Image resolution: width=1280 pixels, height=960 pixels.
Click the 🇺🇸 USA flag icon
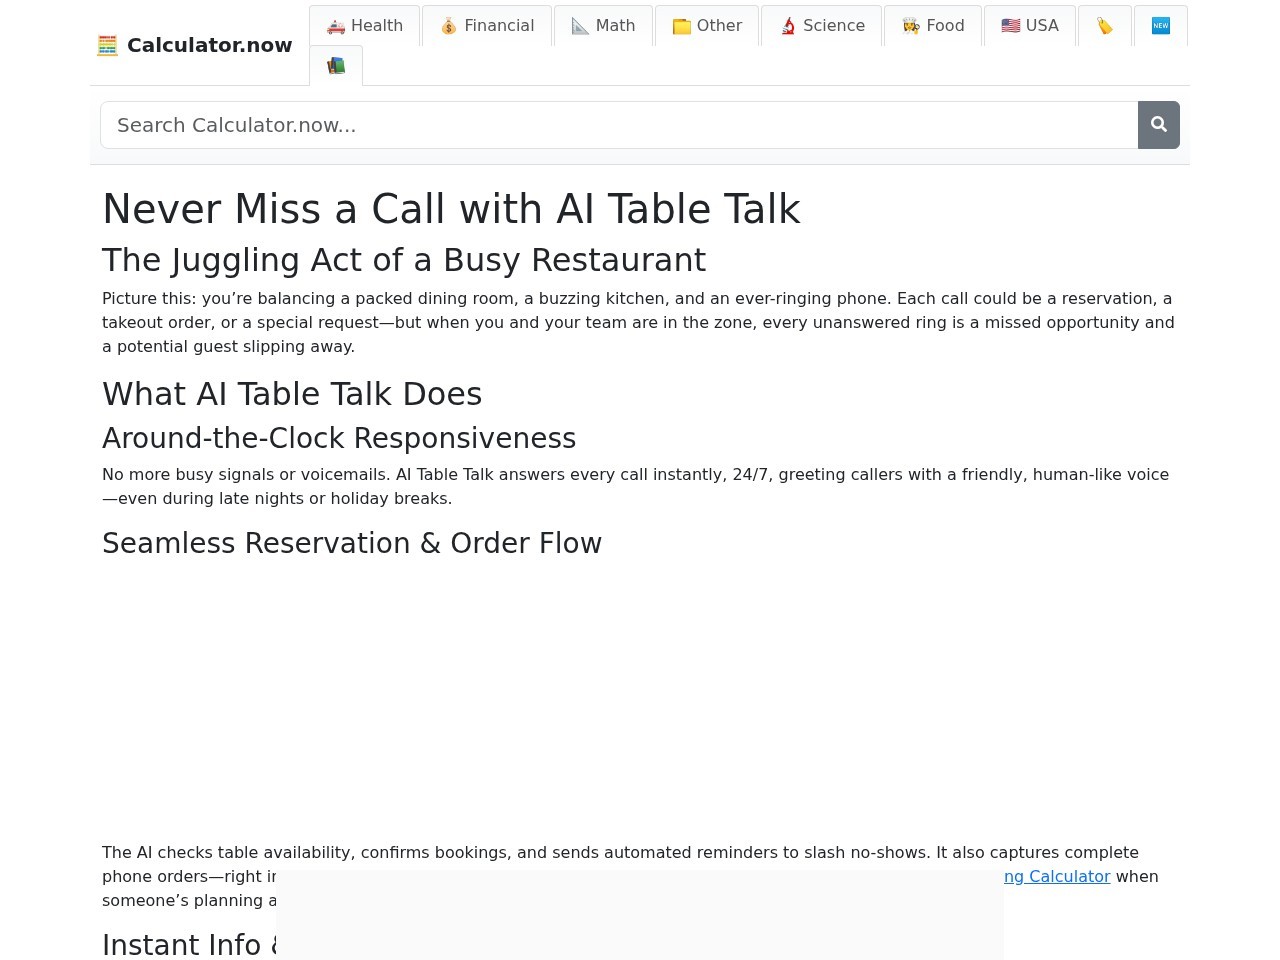[1011, 26]
